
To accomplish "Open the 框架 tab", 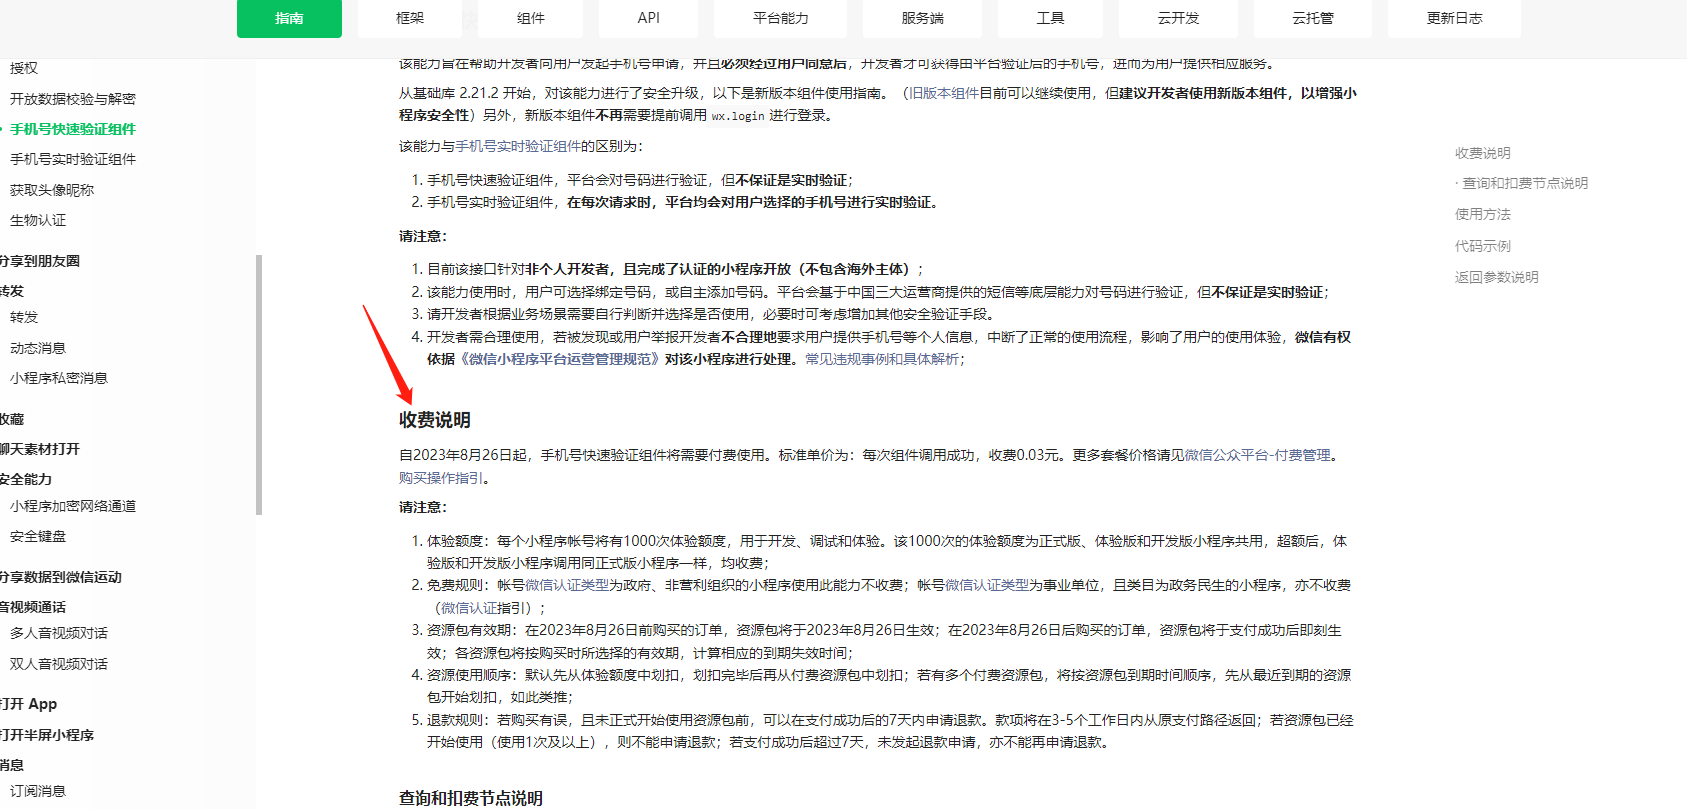I will click(x=410, y=18).
